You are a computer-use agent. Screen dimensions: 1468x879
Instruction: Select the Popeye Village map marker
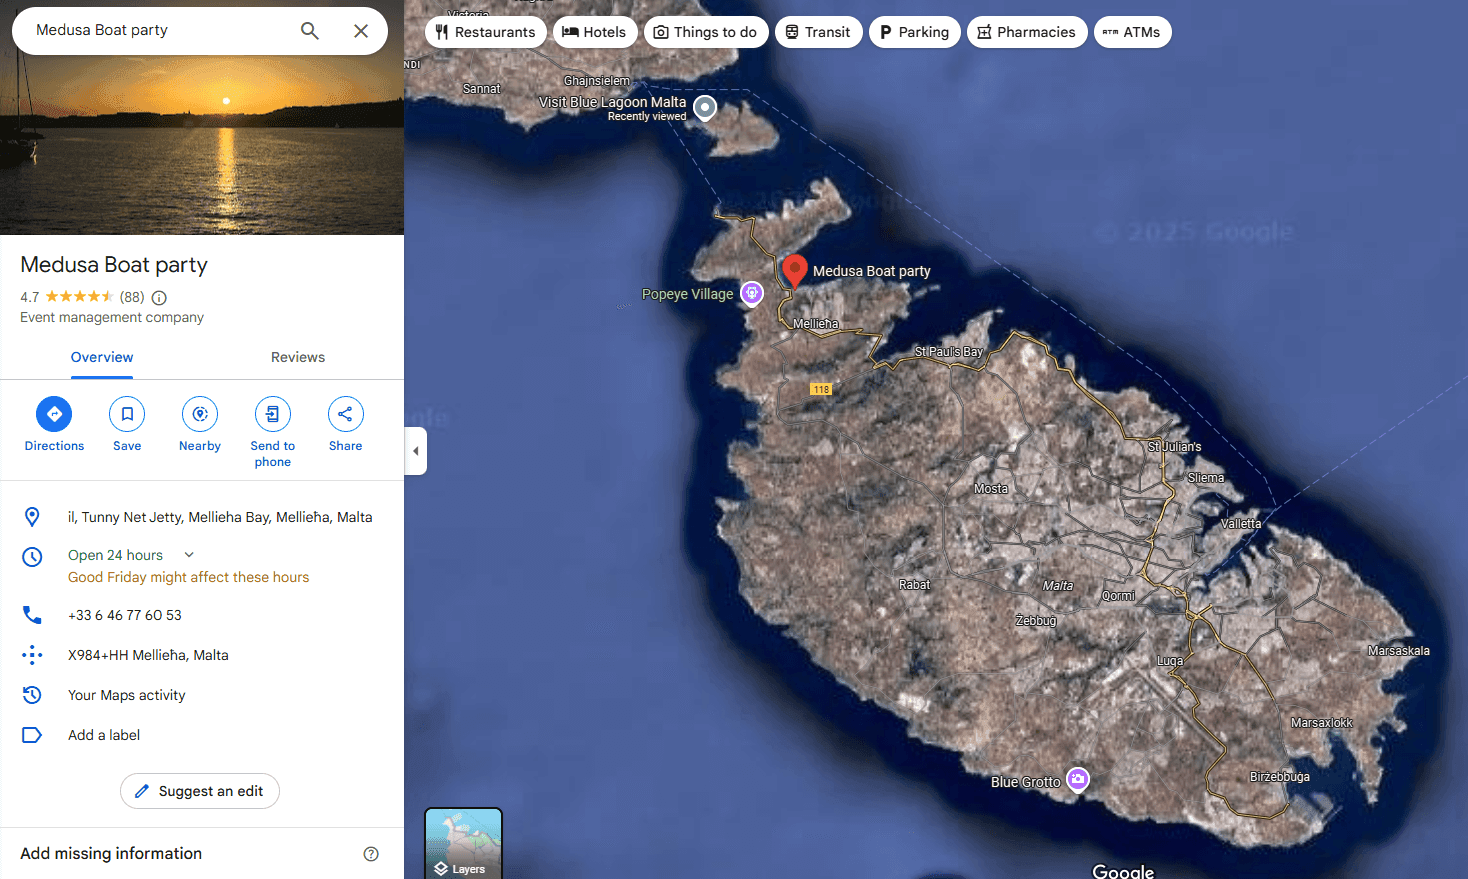point(752,293)
